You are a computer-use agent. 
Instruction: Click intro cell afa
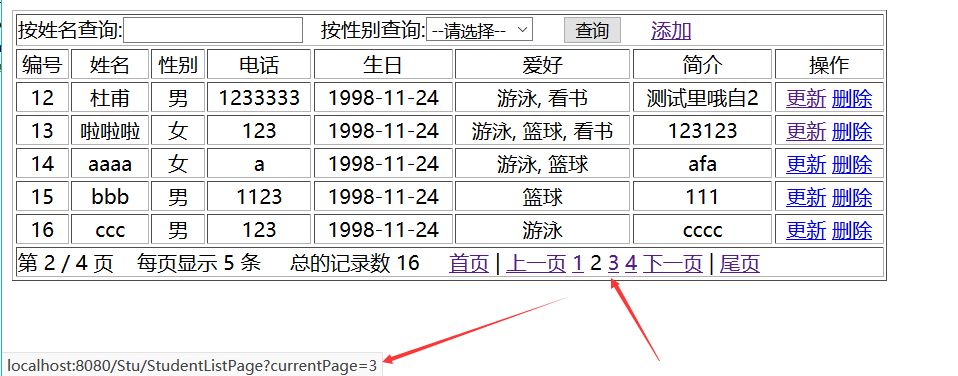(x=702, y=164)
